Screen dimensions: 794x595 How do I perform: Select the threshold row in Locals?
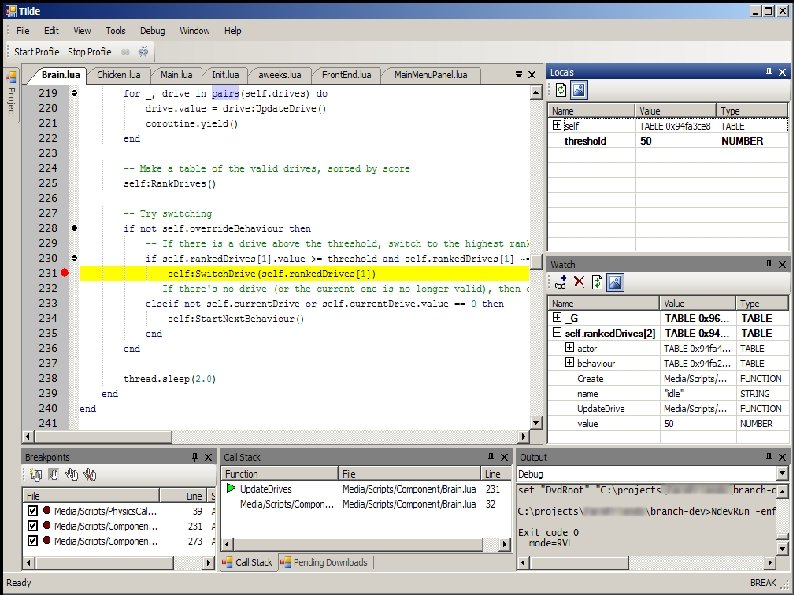(667, 141)
